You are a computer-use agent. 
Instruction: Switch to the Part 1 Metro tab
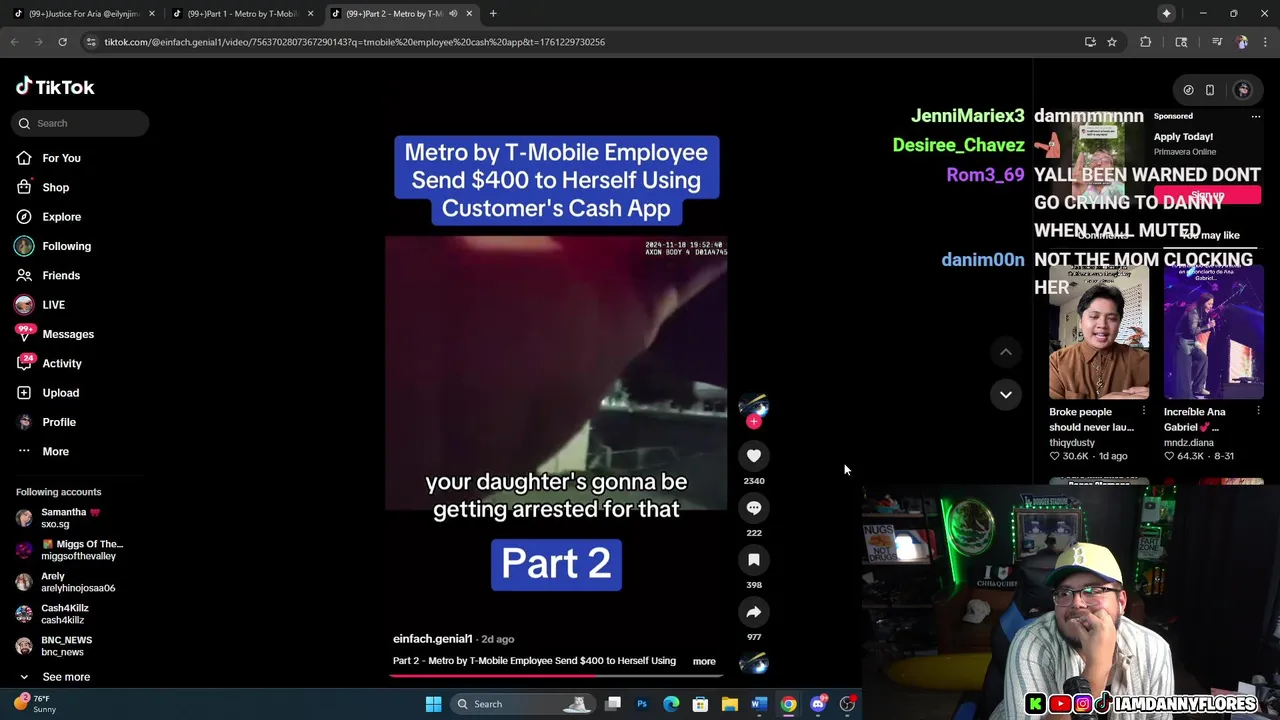[243, 13]
